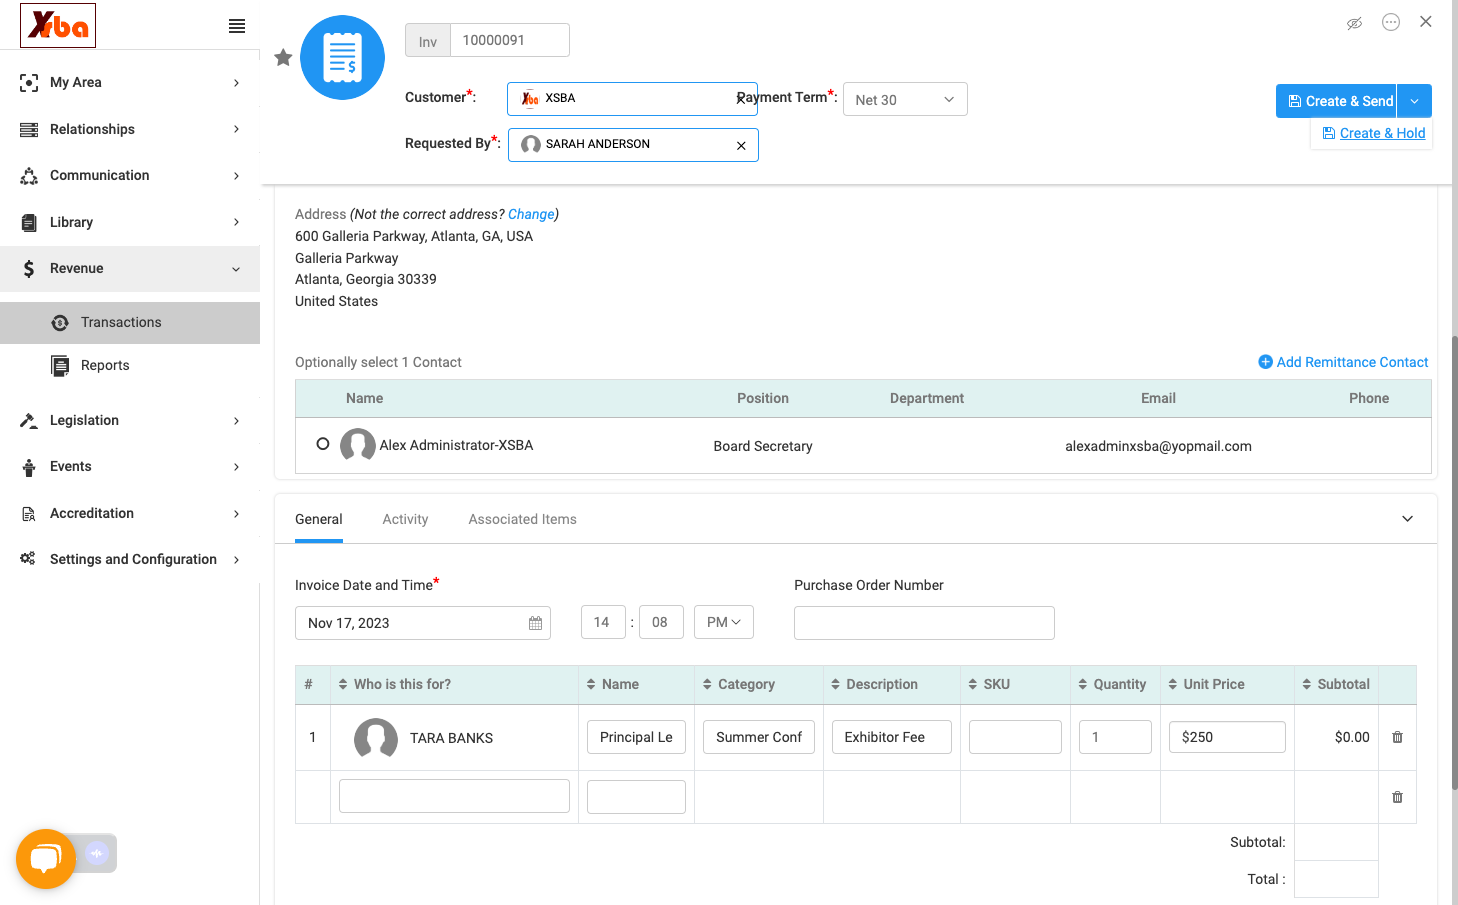Screen dimensions: 1458x905
Task: Clear the SARAH ANDERSON requested by field
Action: tap(741, 146)
